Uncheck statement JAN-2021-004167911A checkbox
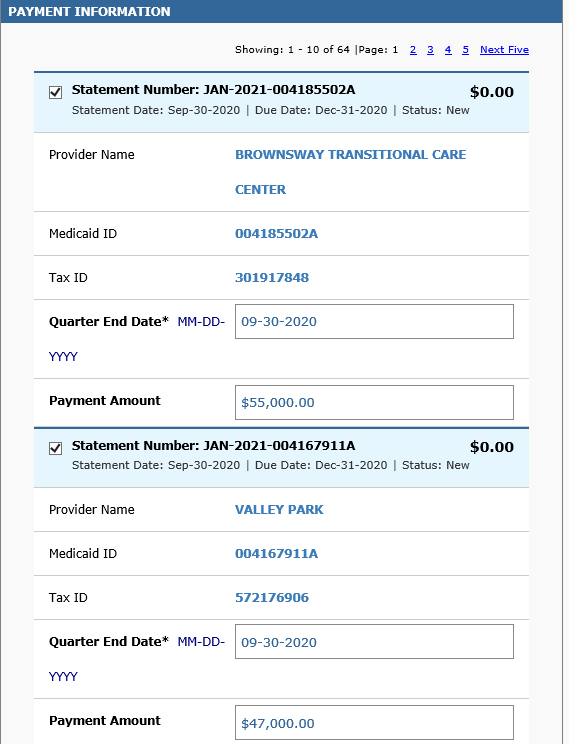 coord(56,448)
